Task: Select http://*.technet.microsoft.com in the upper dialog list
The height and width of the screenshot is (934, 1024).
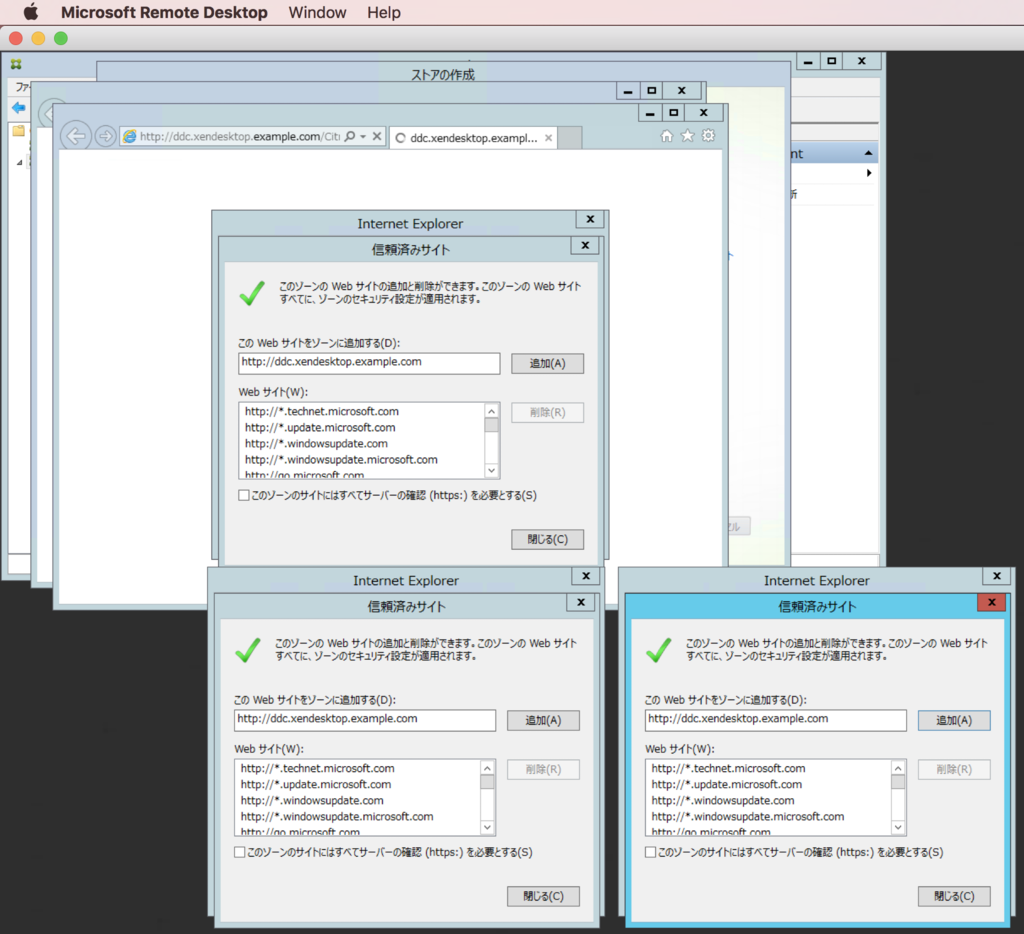Action: 321,411
